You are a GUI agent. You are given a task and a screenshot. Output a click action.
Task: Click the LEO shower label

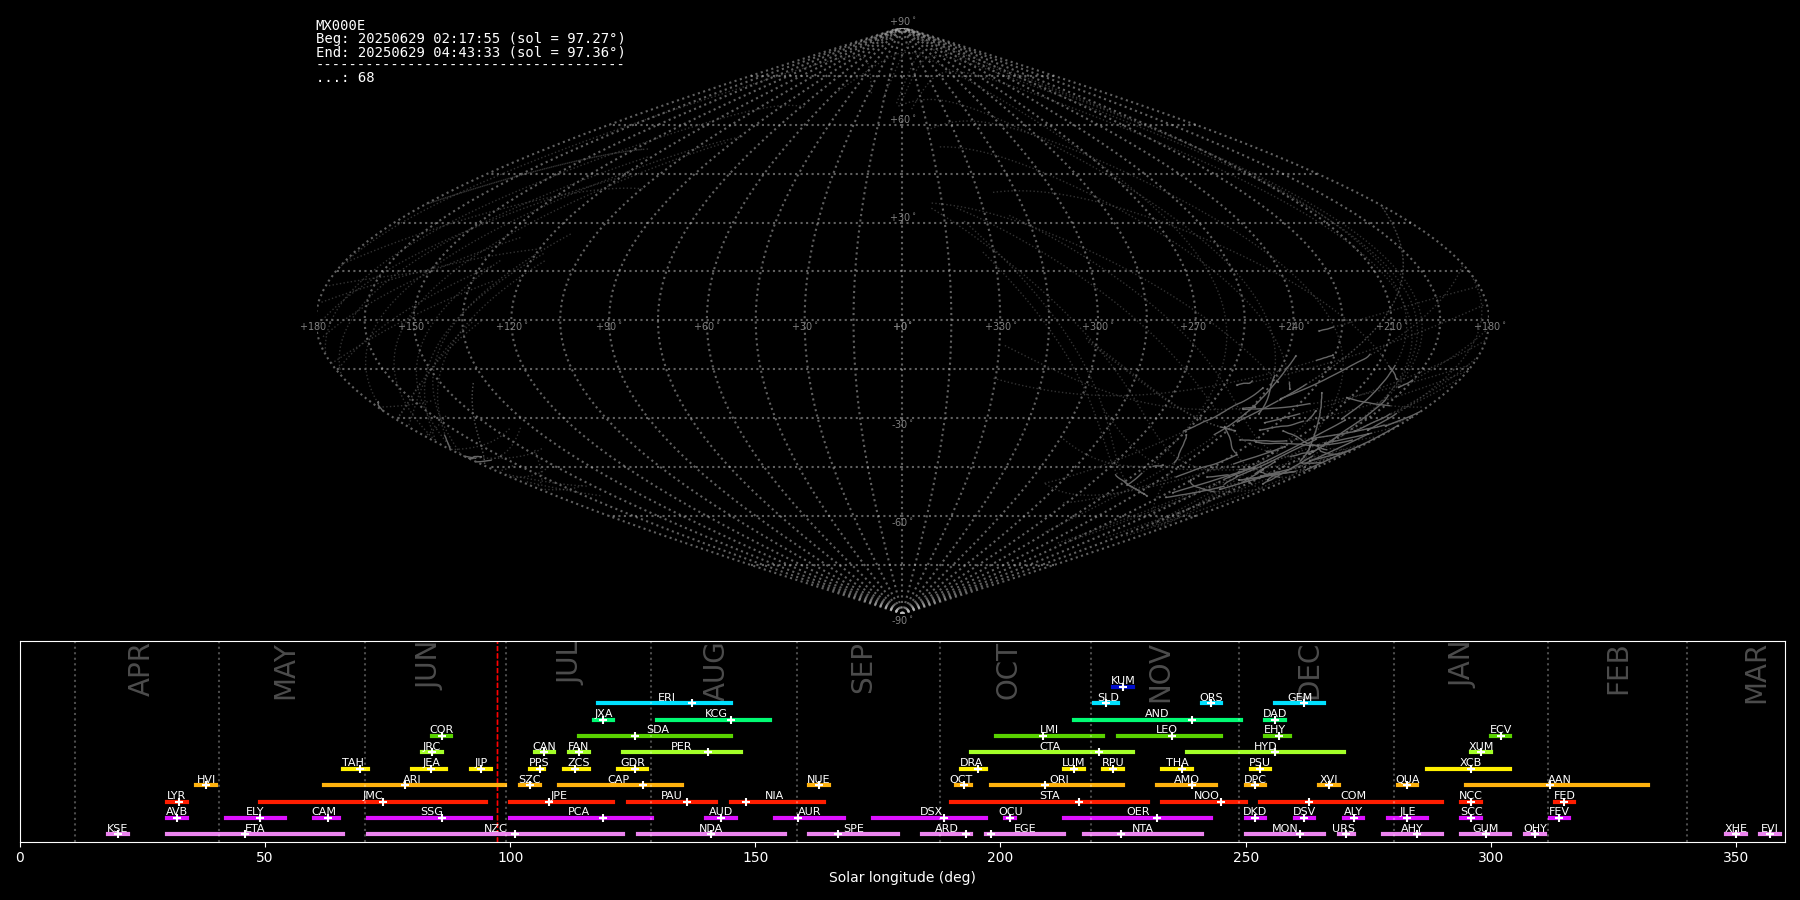click(x=1166, y=729)
